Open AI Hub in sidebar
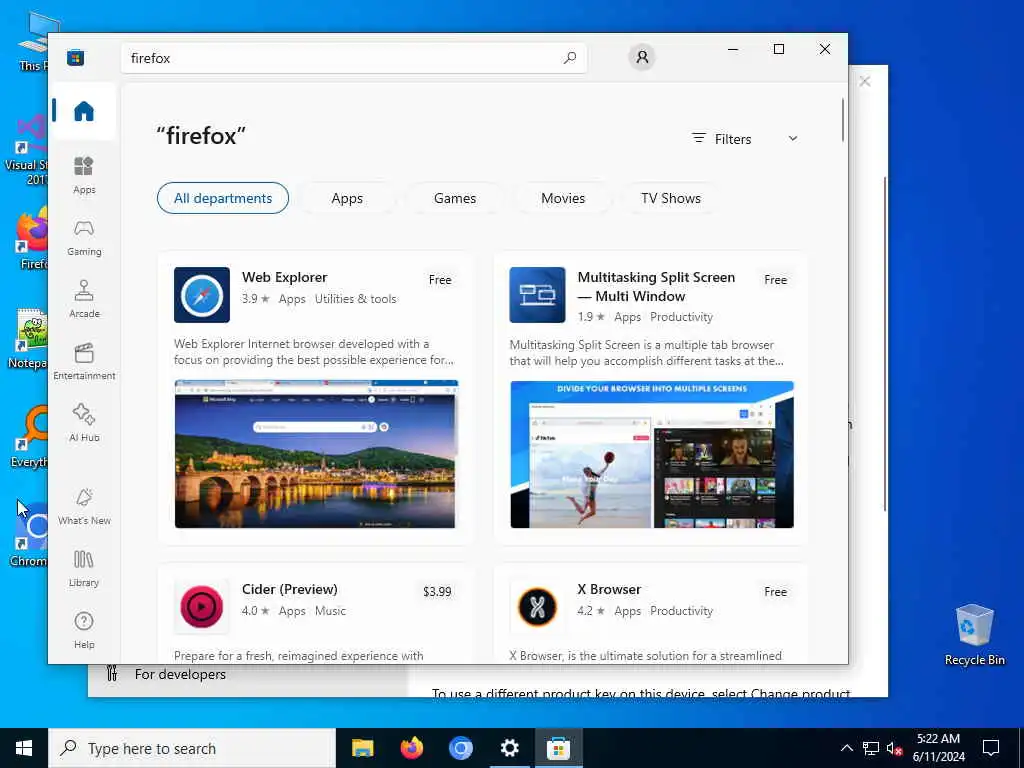This screenshot has height=768, width=1024. click(x=84, y=423)
